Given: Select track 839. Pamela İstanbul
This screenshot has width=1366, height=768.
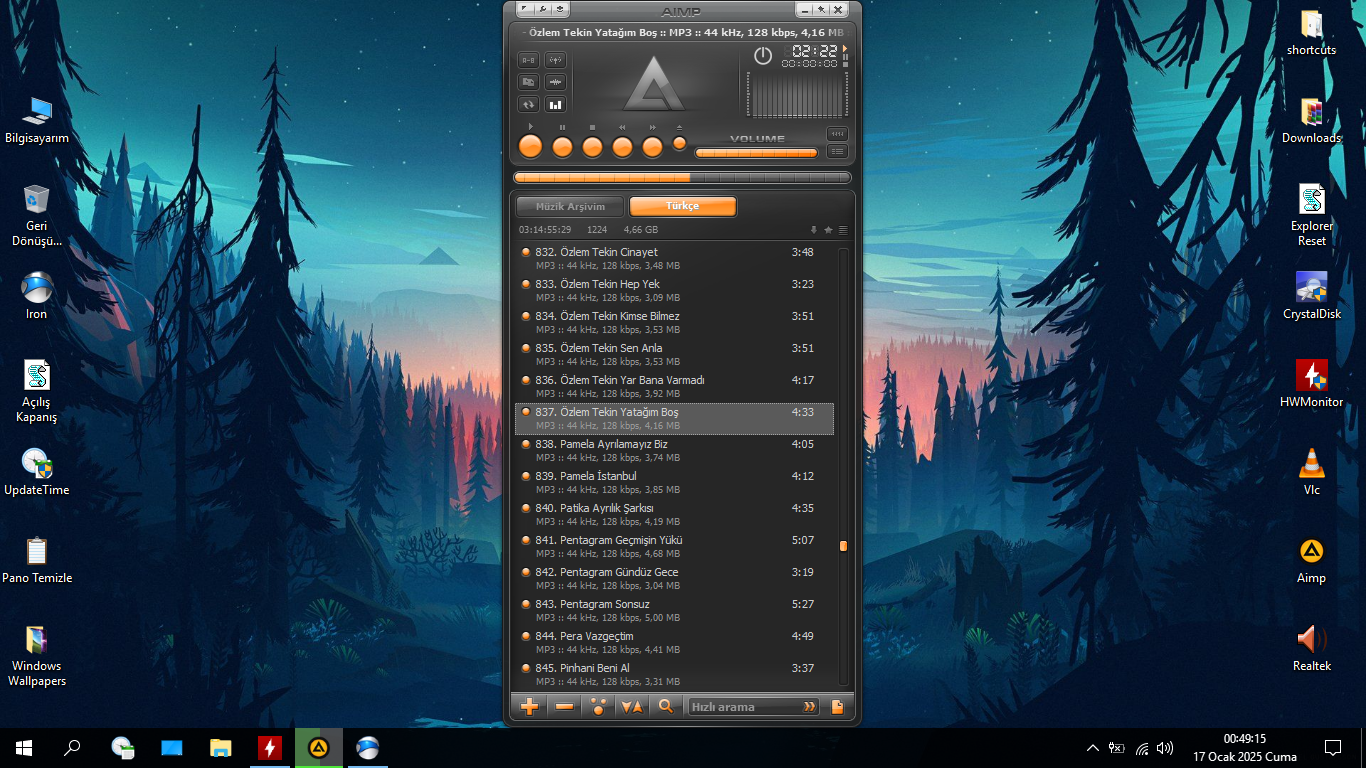Looking at the screenshot, I should pyautogui.click(x=674, y=483).
